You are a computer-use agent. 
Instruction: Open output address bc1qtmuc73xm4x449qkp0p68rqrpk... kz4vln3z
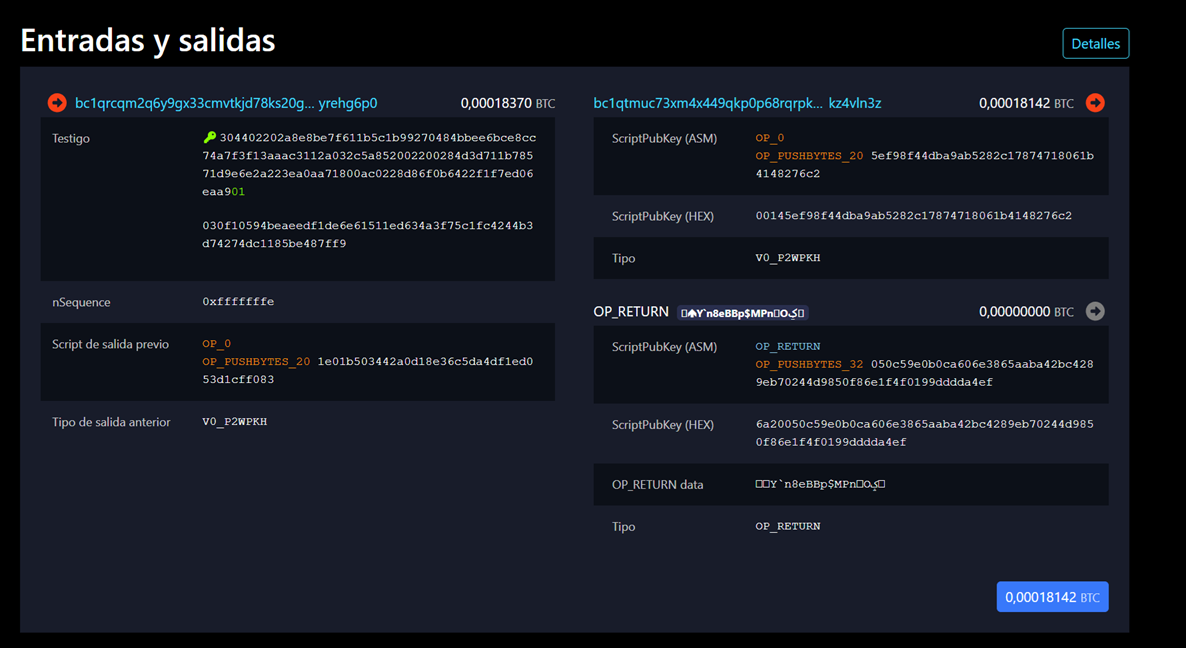coord(737,103)
